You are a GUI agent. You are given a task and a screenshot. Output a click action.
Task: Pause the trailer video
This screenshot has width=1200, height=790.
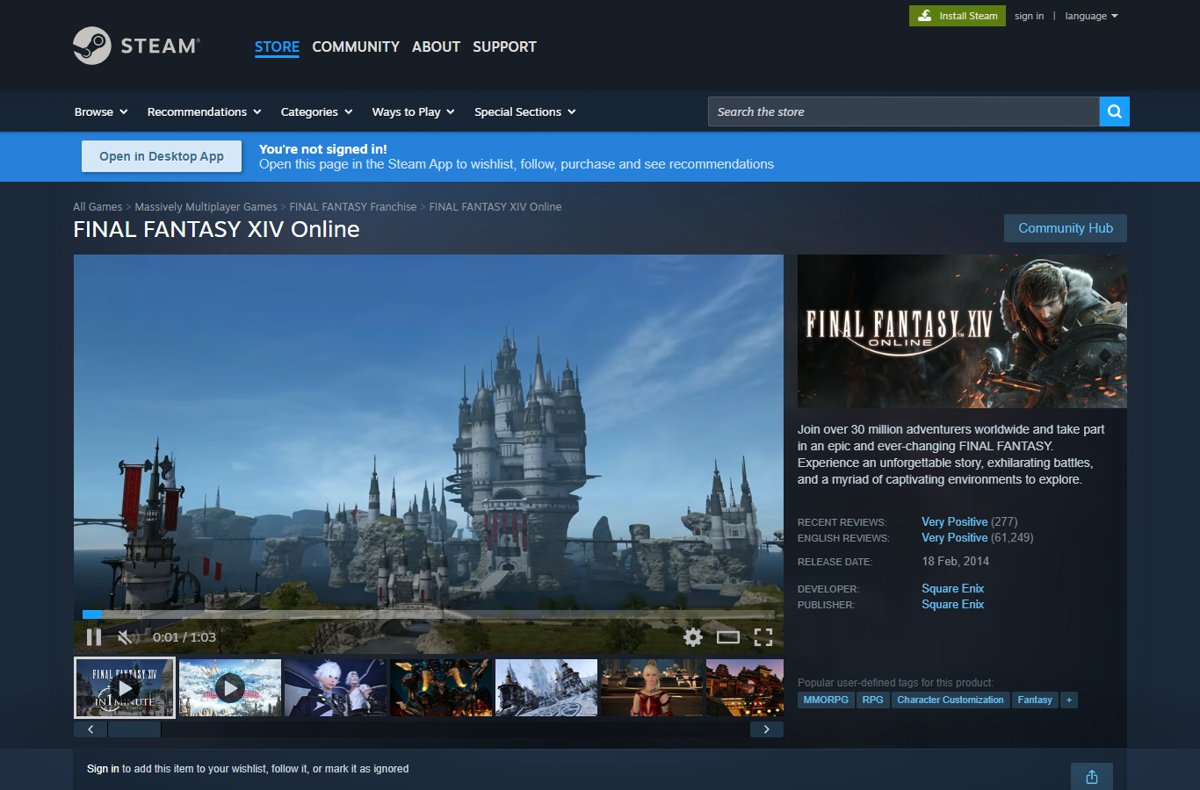pyautogui.click(x=94, y=637)
